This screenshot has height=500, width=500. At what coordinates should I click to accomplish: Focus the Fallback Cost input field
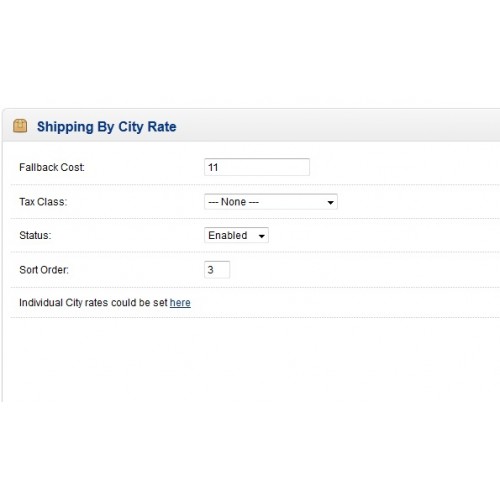click(257, 167)
